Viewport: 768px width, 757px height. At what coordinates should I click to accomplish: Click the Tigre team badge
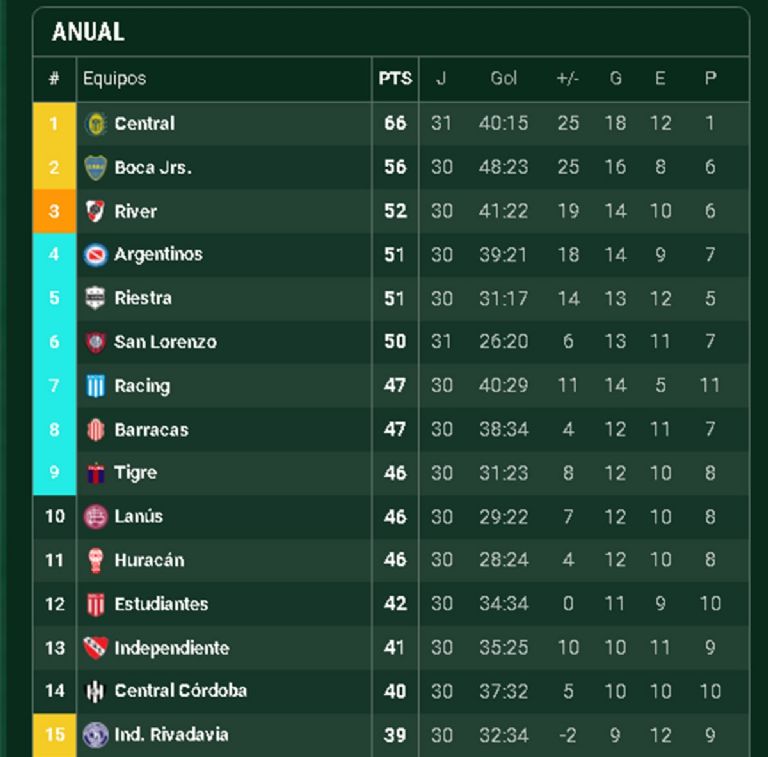click(96, 473)
